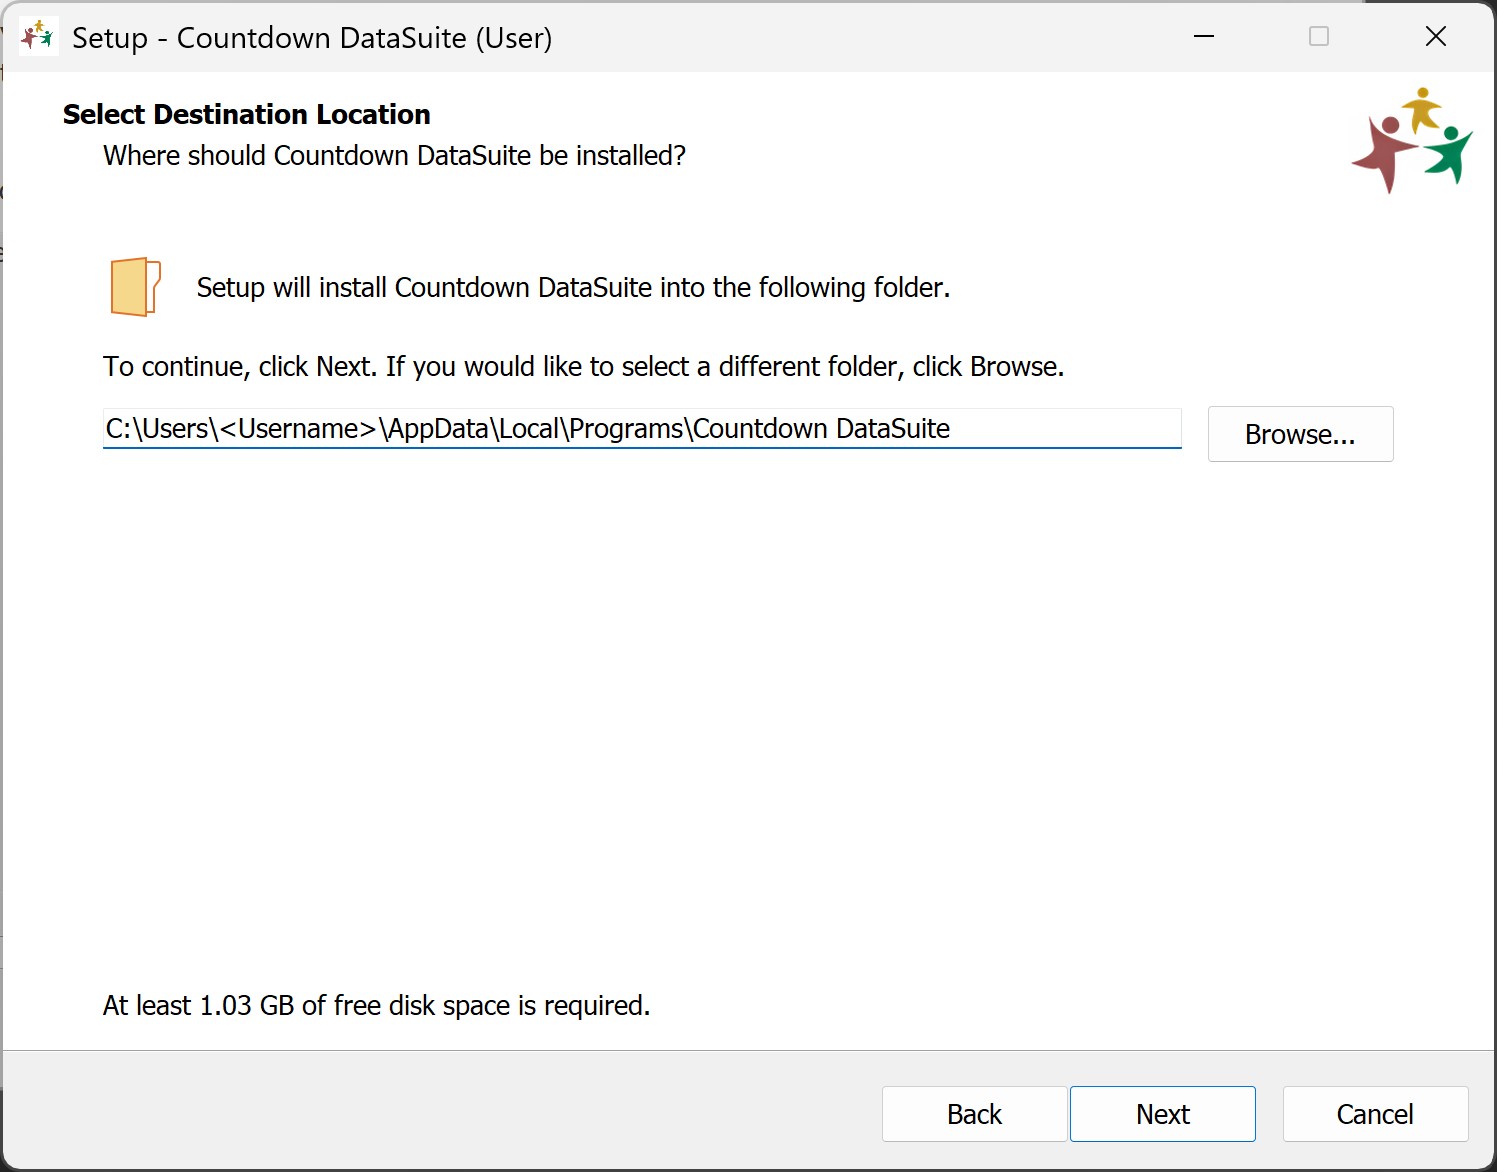Viewport: 1497px width, 1172px height.
Task: Focus the destination folder path field
Action: (642, 429)
